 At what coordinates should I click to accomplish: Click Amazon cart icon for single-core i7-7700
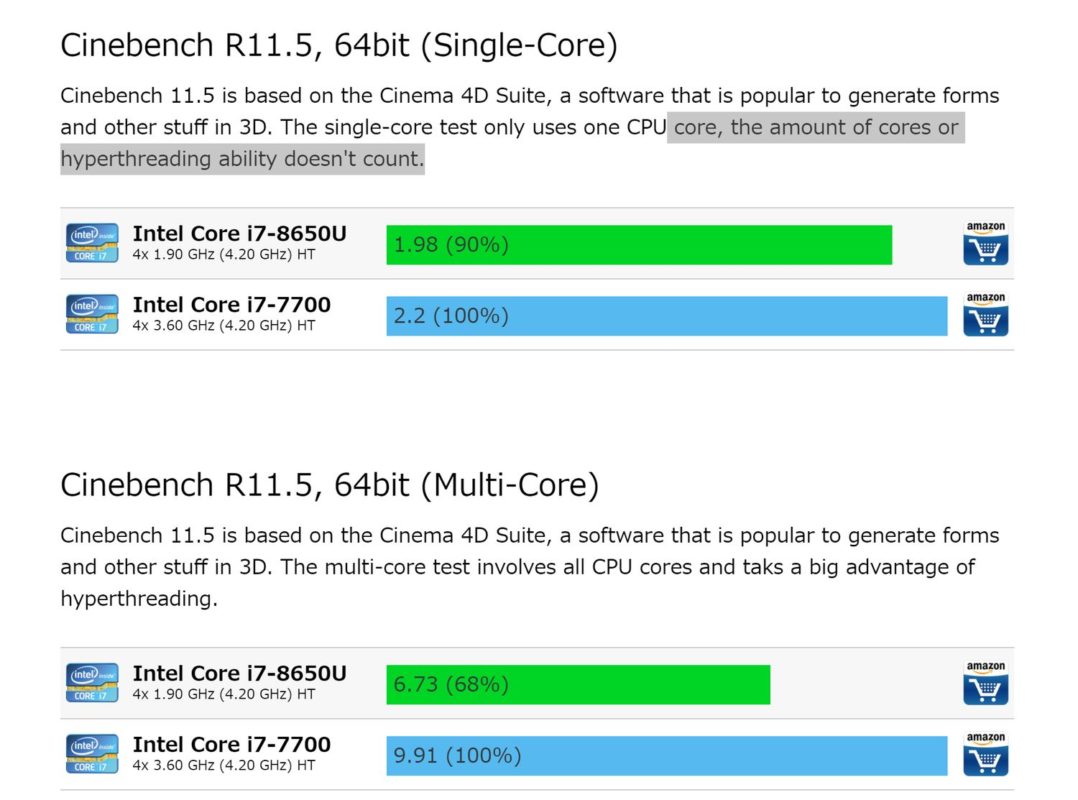coord(985,315)
